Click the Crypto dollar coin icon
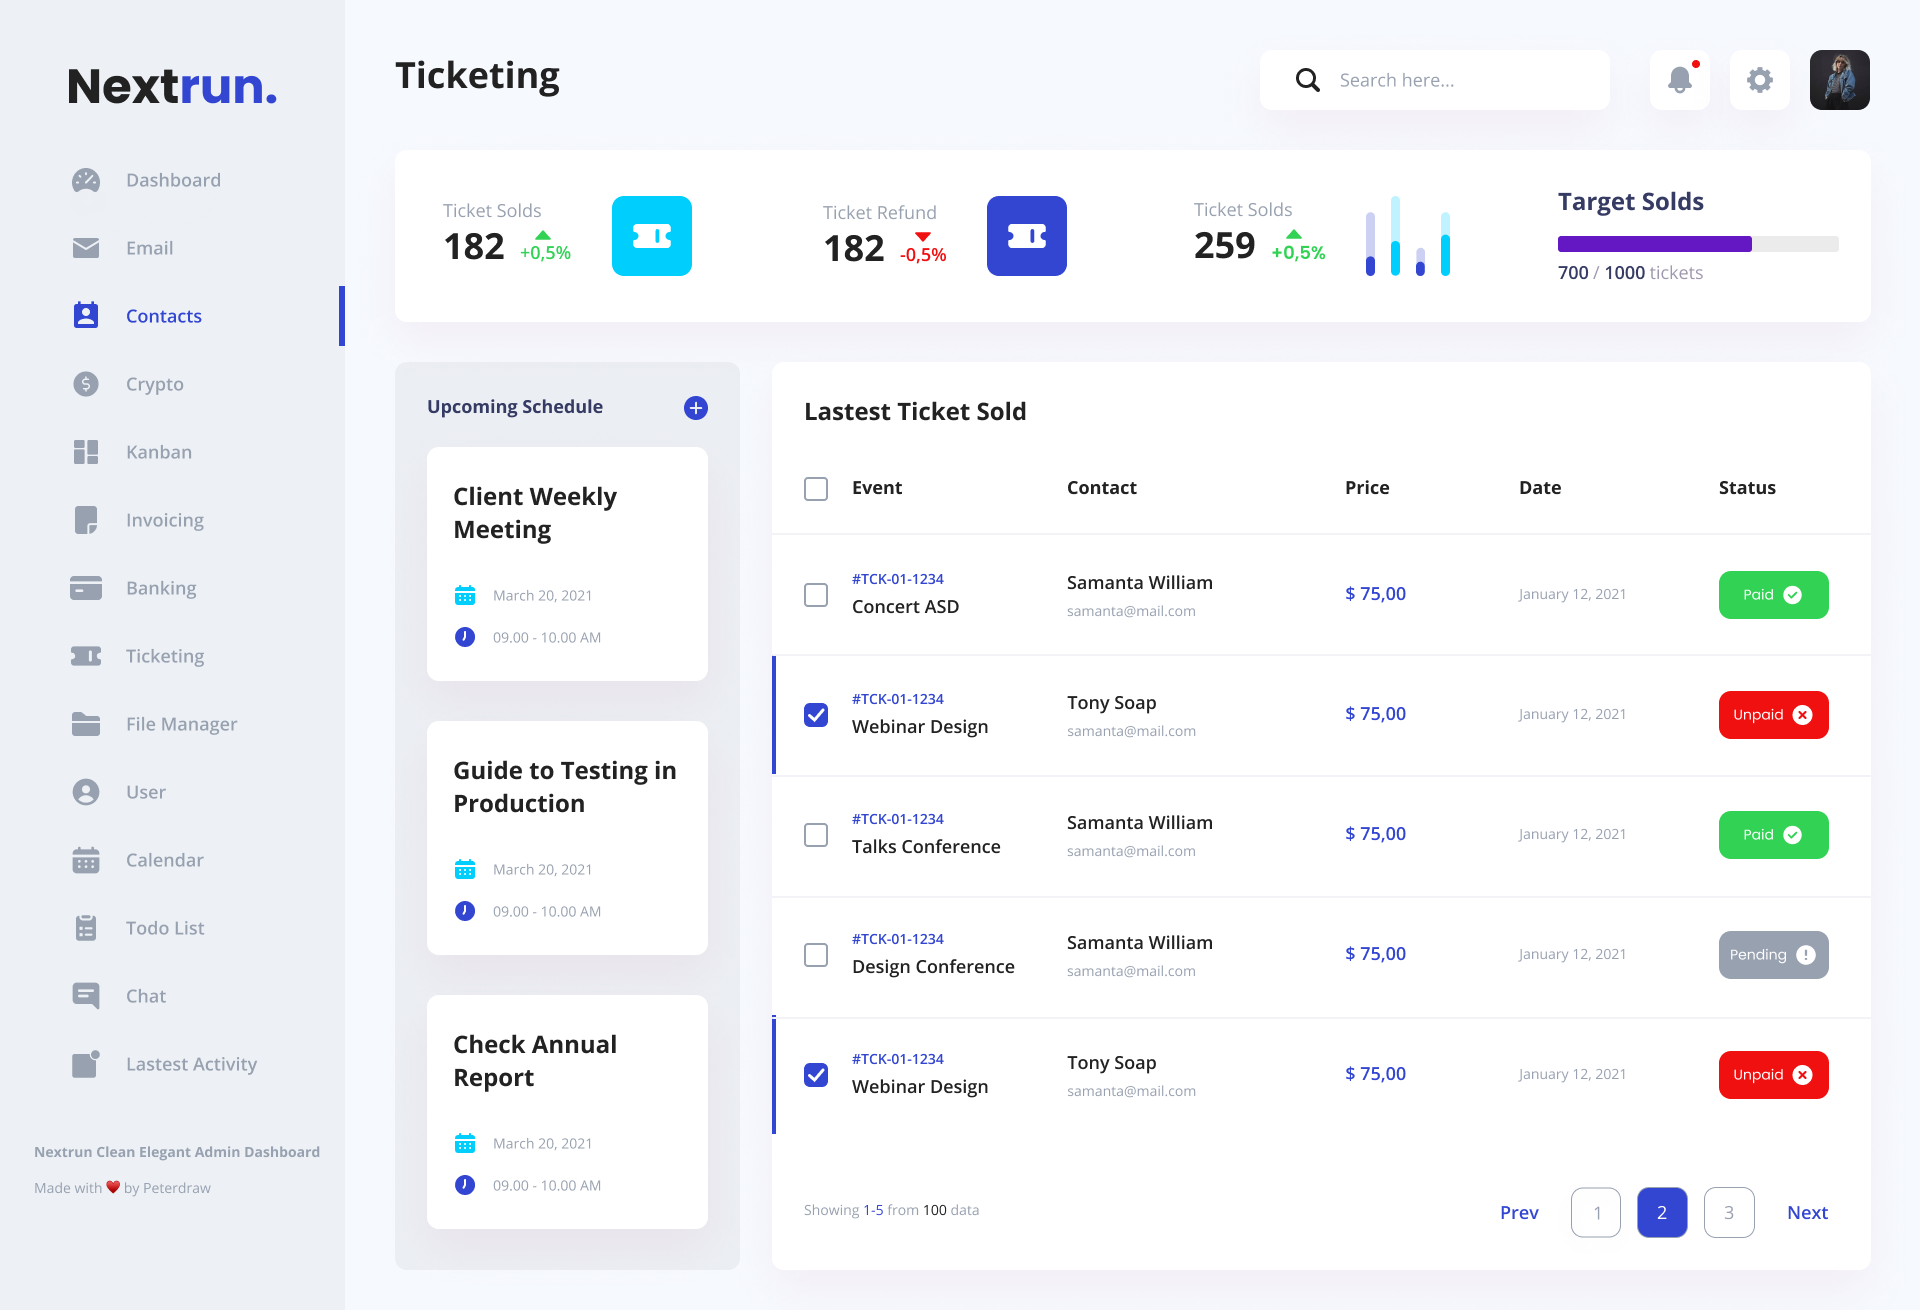Viewport: 1920px width, 1310px height. coord(86,384)
